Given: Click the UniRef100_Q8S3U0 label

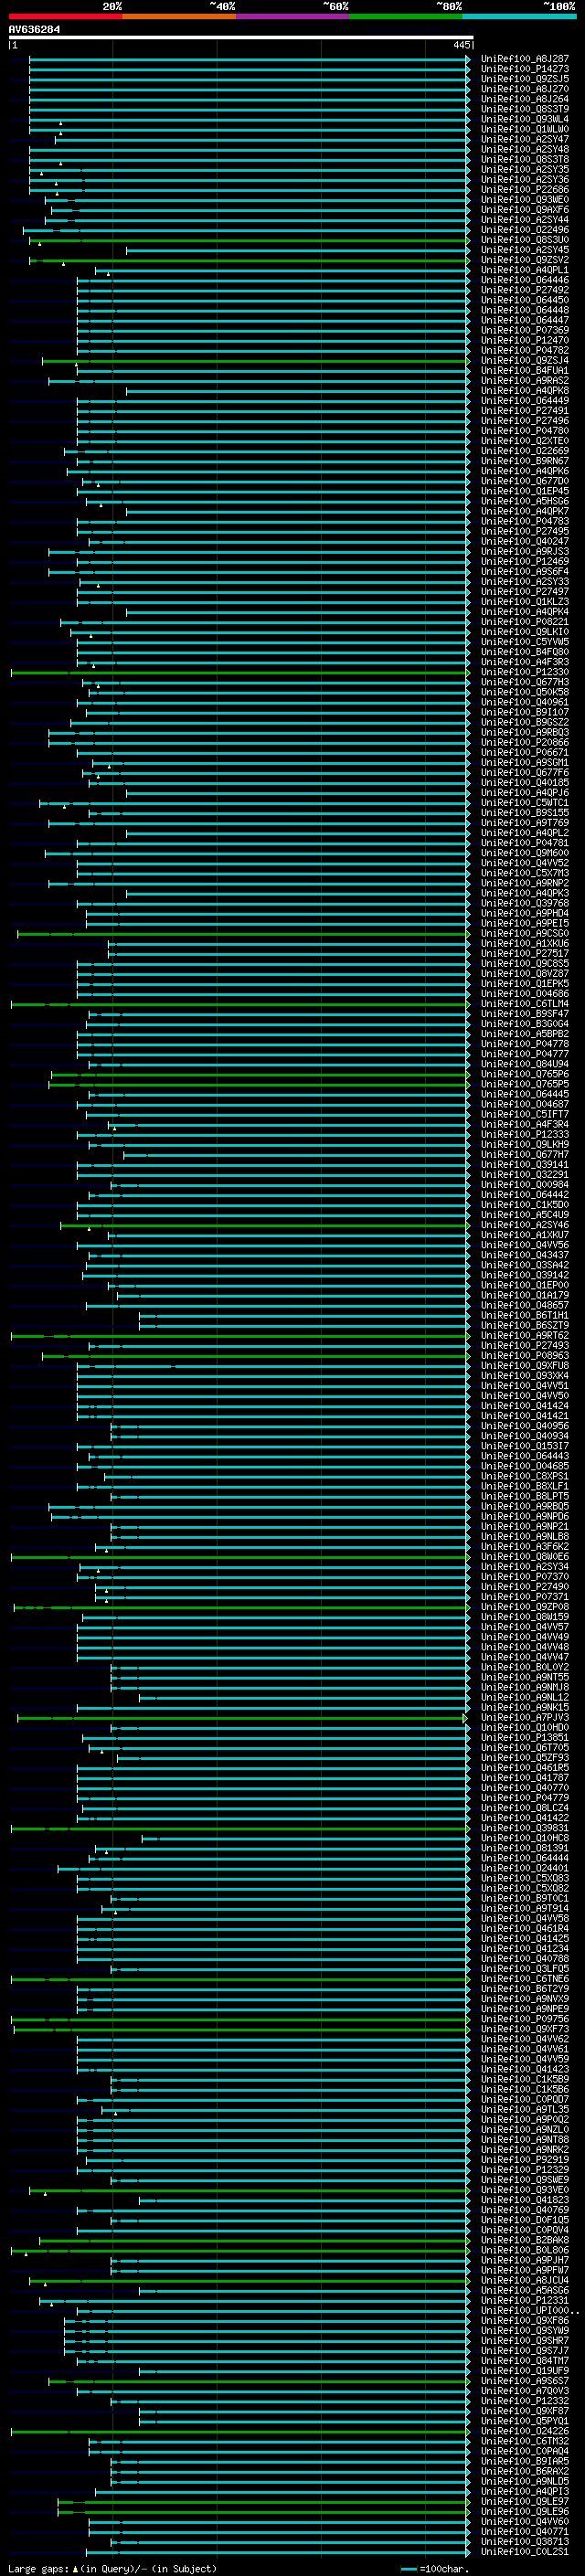Looking at the screenshot, I should pos(525,240).
